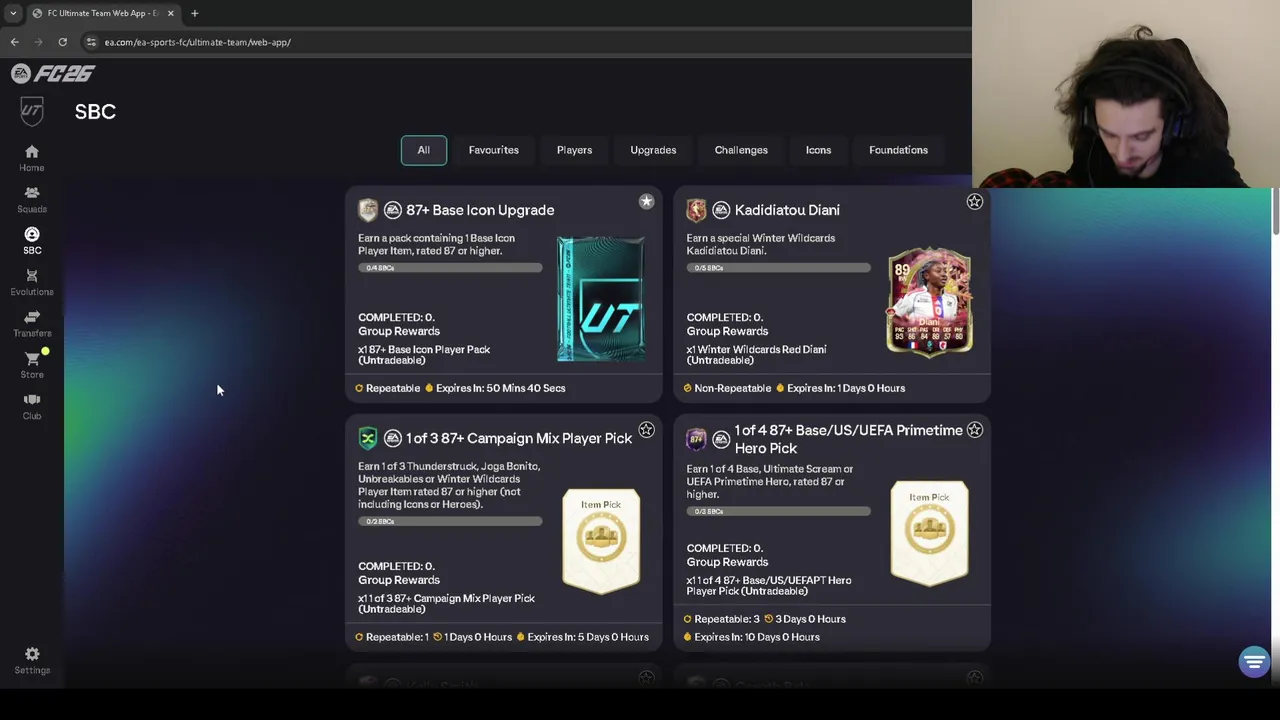Open 1 of 3 87+ Campaign Mix title
The width and height of the screenshot is (1280, 720).
click(x=519, y=438)
